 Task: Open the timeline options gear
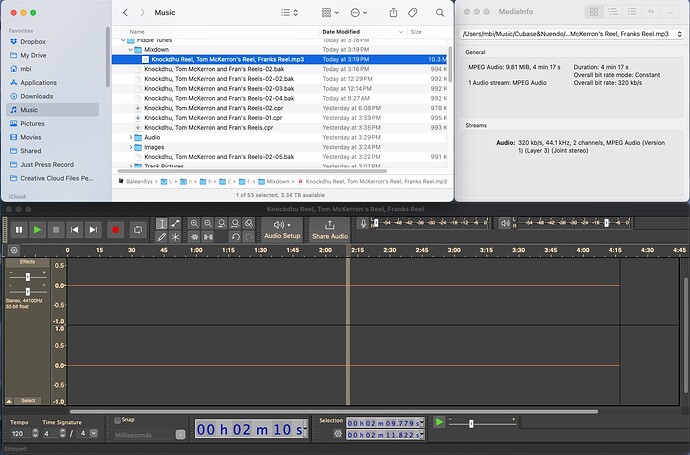14,250
